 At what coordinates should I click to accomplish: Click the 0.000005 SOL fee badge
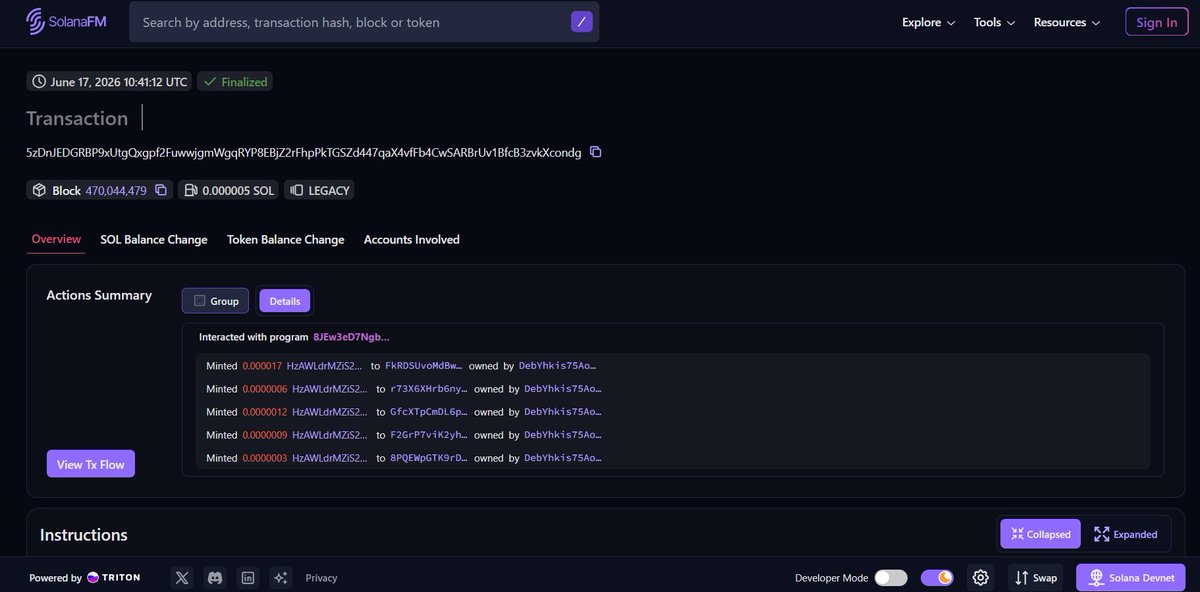230,190
